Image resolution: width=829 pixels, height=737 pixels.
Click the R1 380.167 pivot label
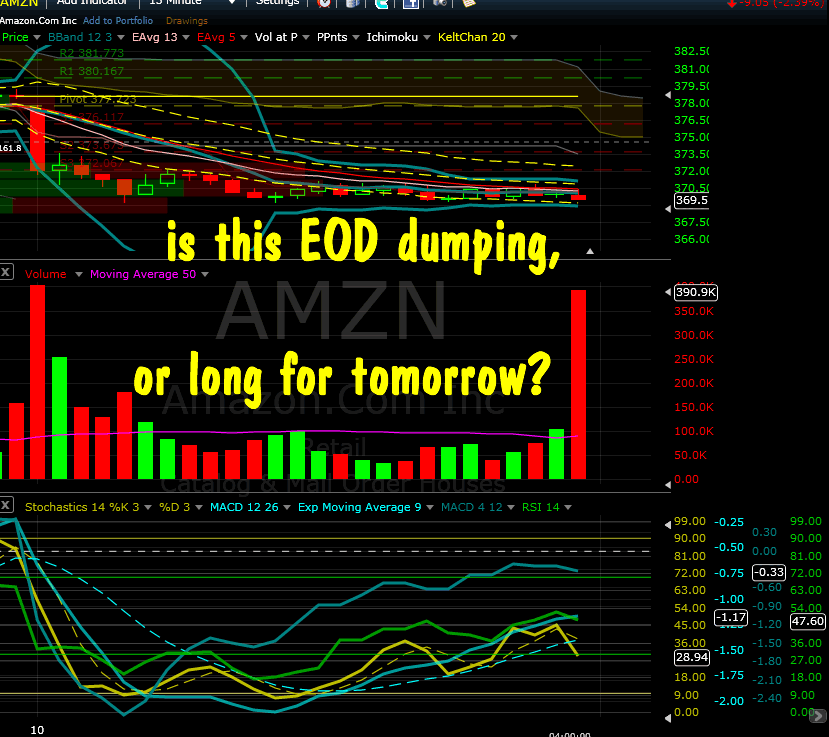tap(91, 71)
